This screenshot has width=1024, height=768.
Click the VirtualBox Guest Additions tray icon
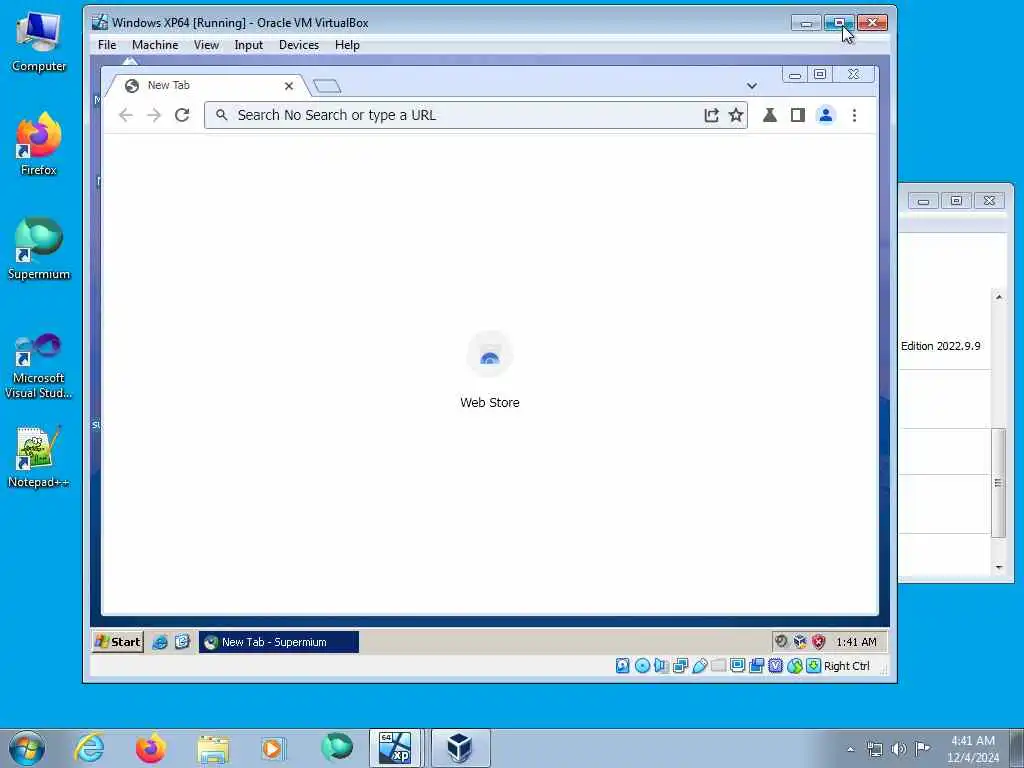coord(800,641)
